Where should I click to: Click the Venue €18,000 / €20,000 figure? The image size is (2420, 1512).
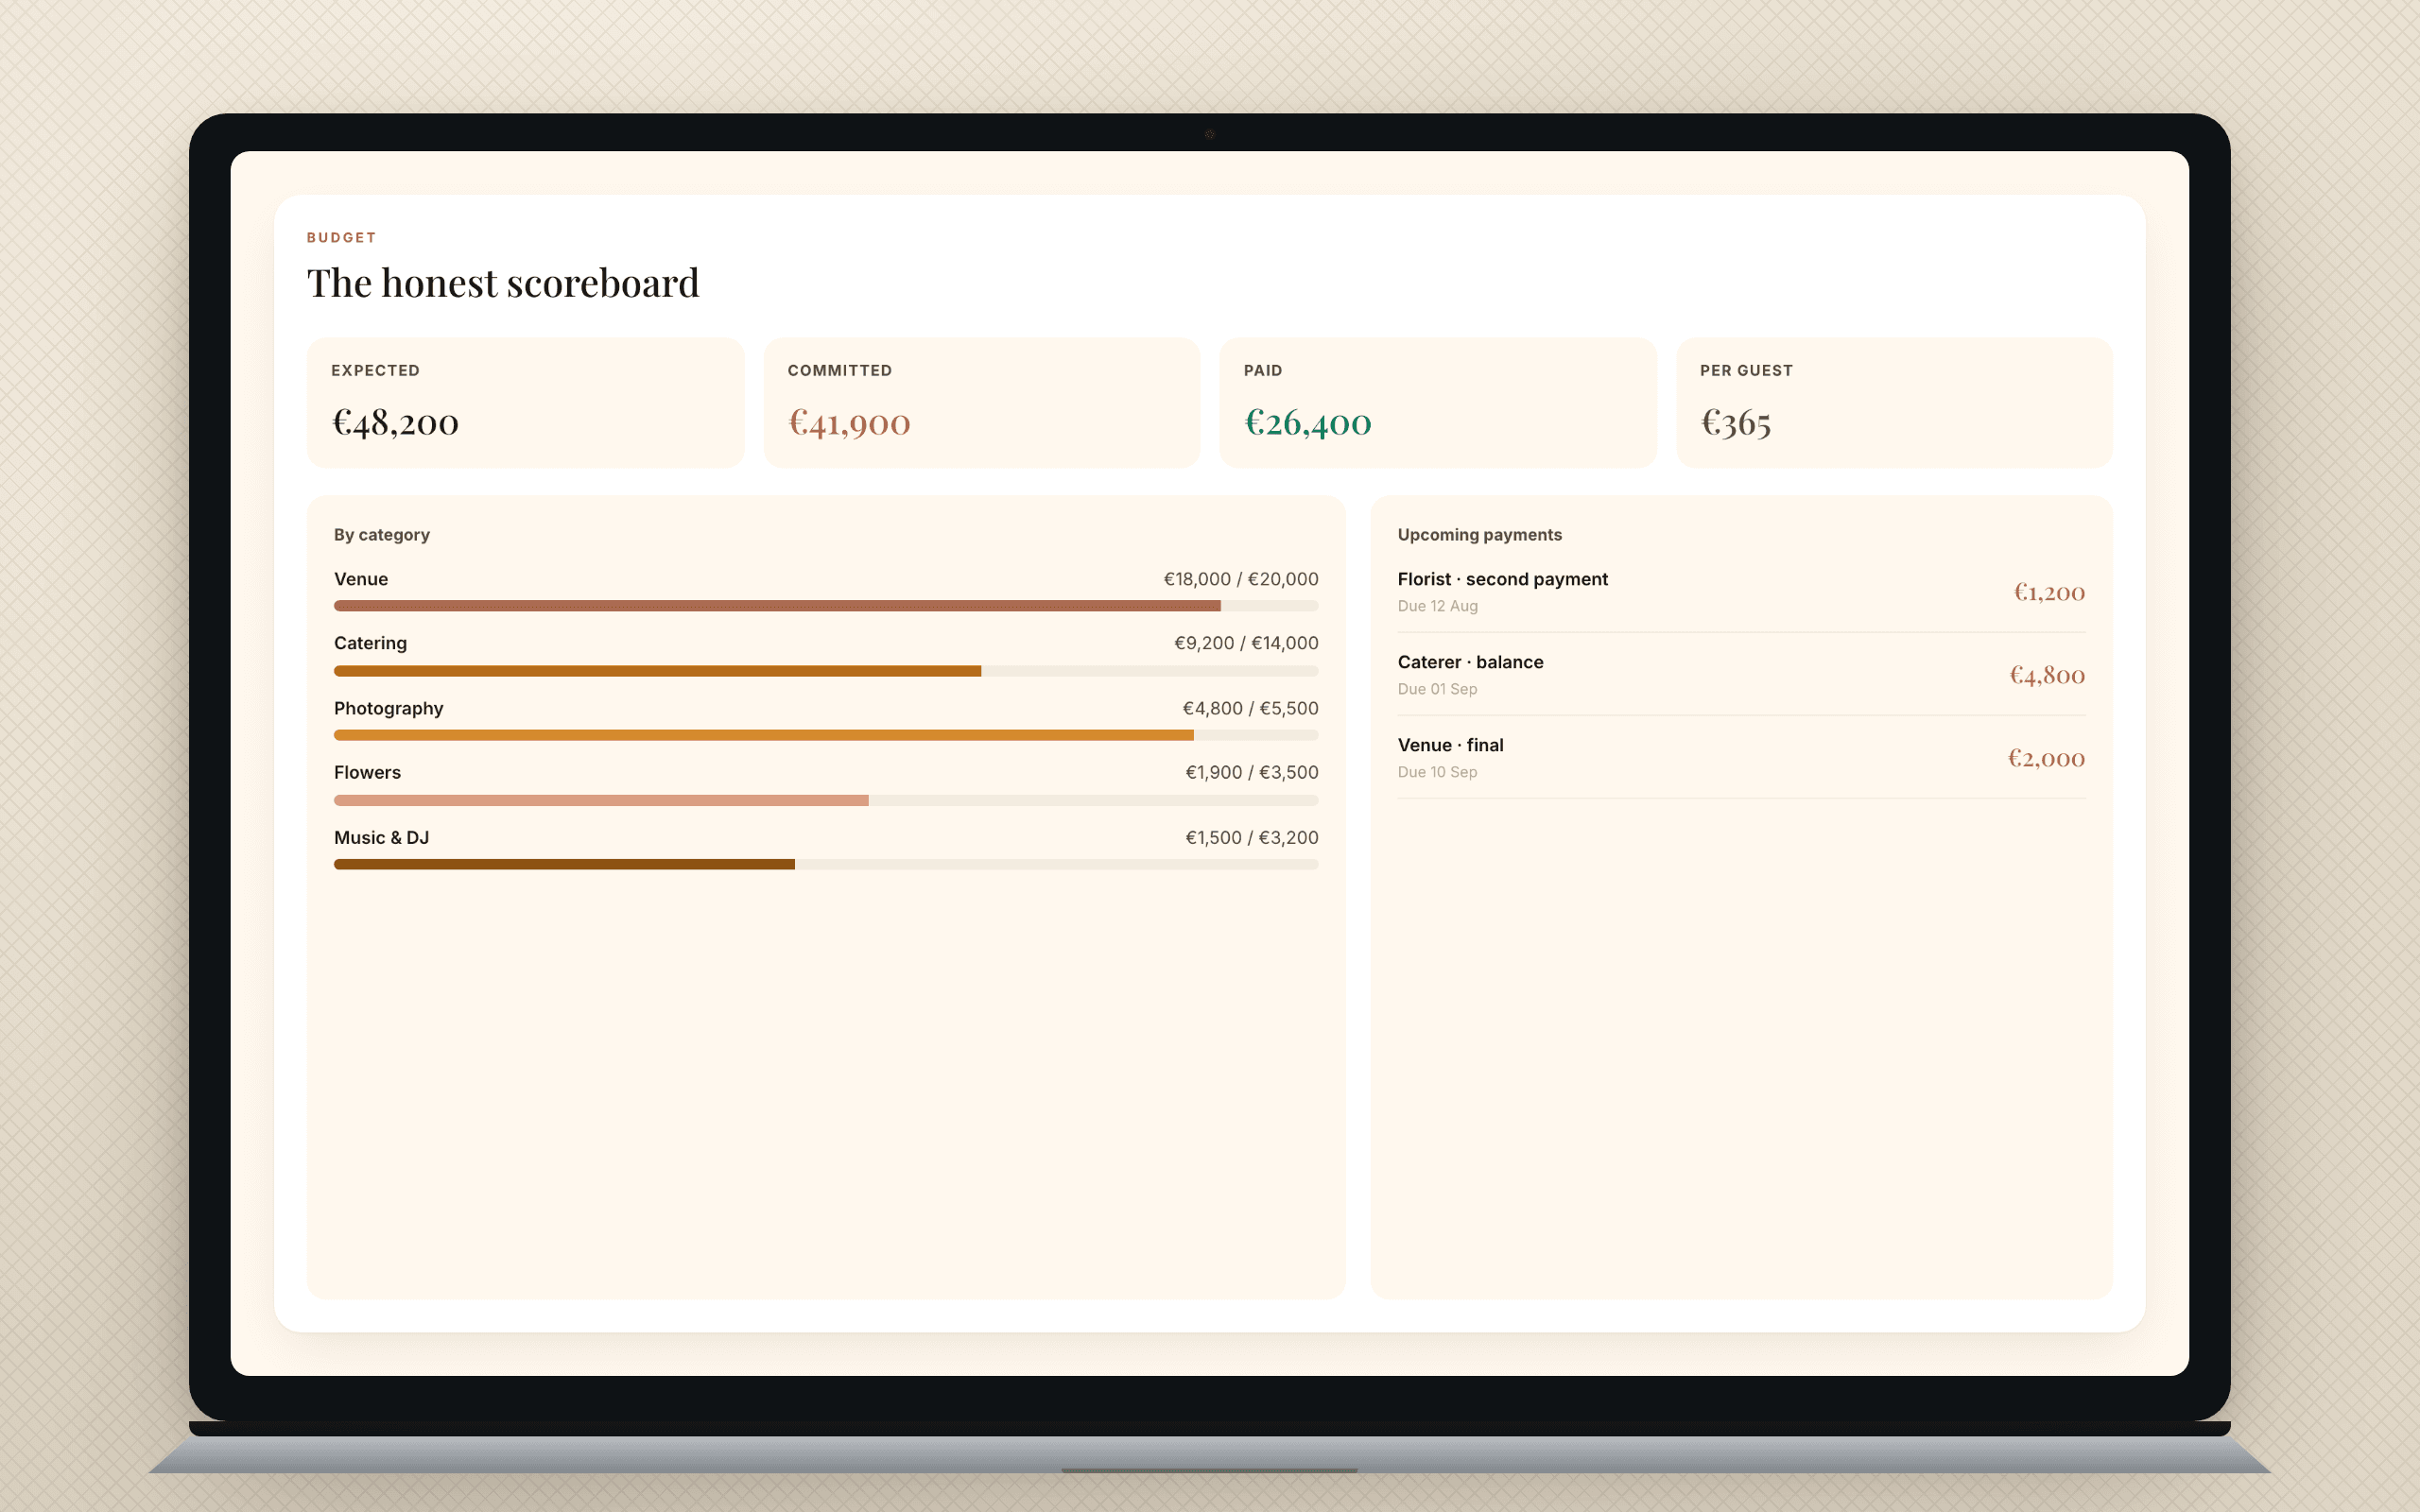pyautogui.click(x=1241, y=579)
